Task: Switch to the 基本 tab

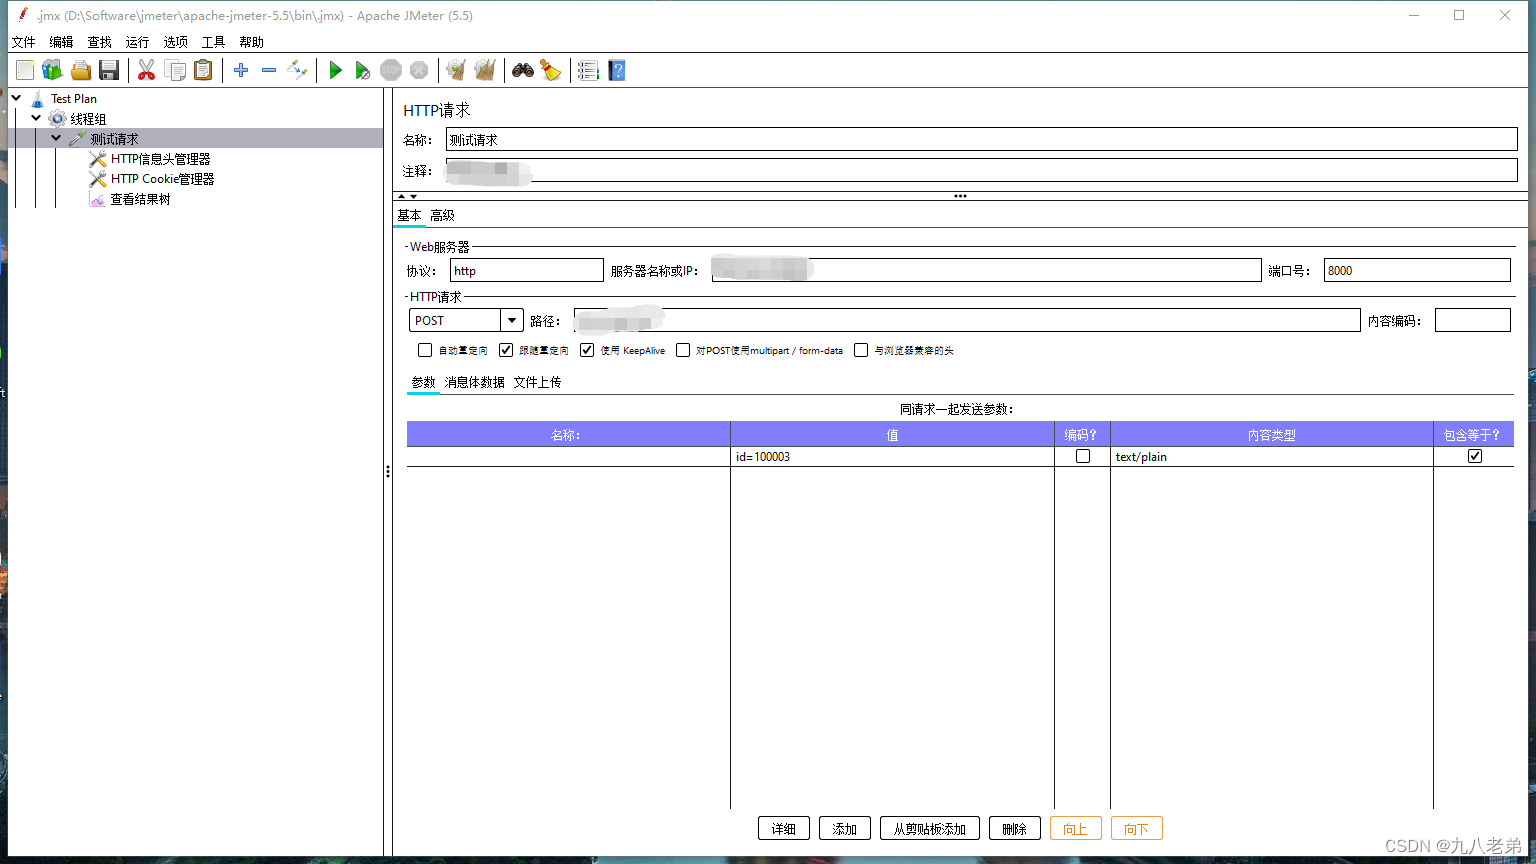Action: point(409,215)
